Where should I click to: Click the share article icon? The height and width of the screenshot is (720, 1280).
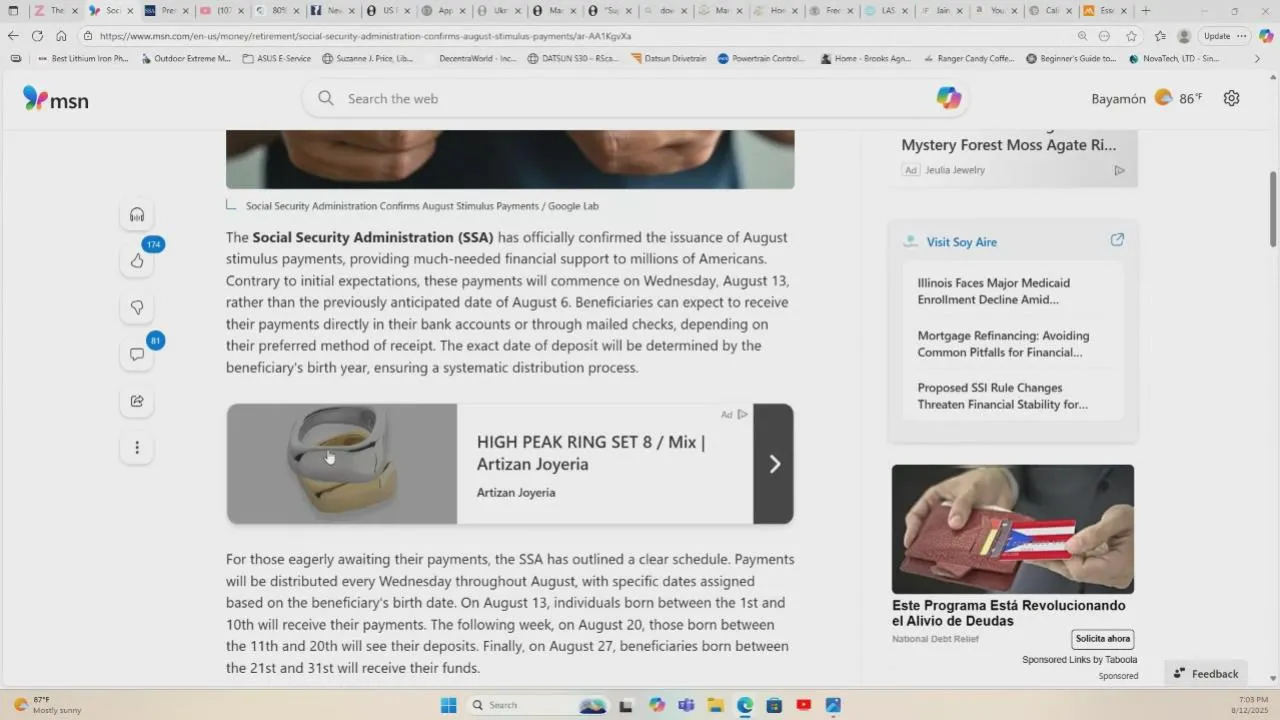point(137,401)
